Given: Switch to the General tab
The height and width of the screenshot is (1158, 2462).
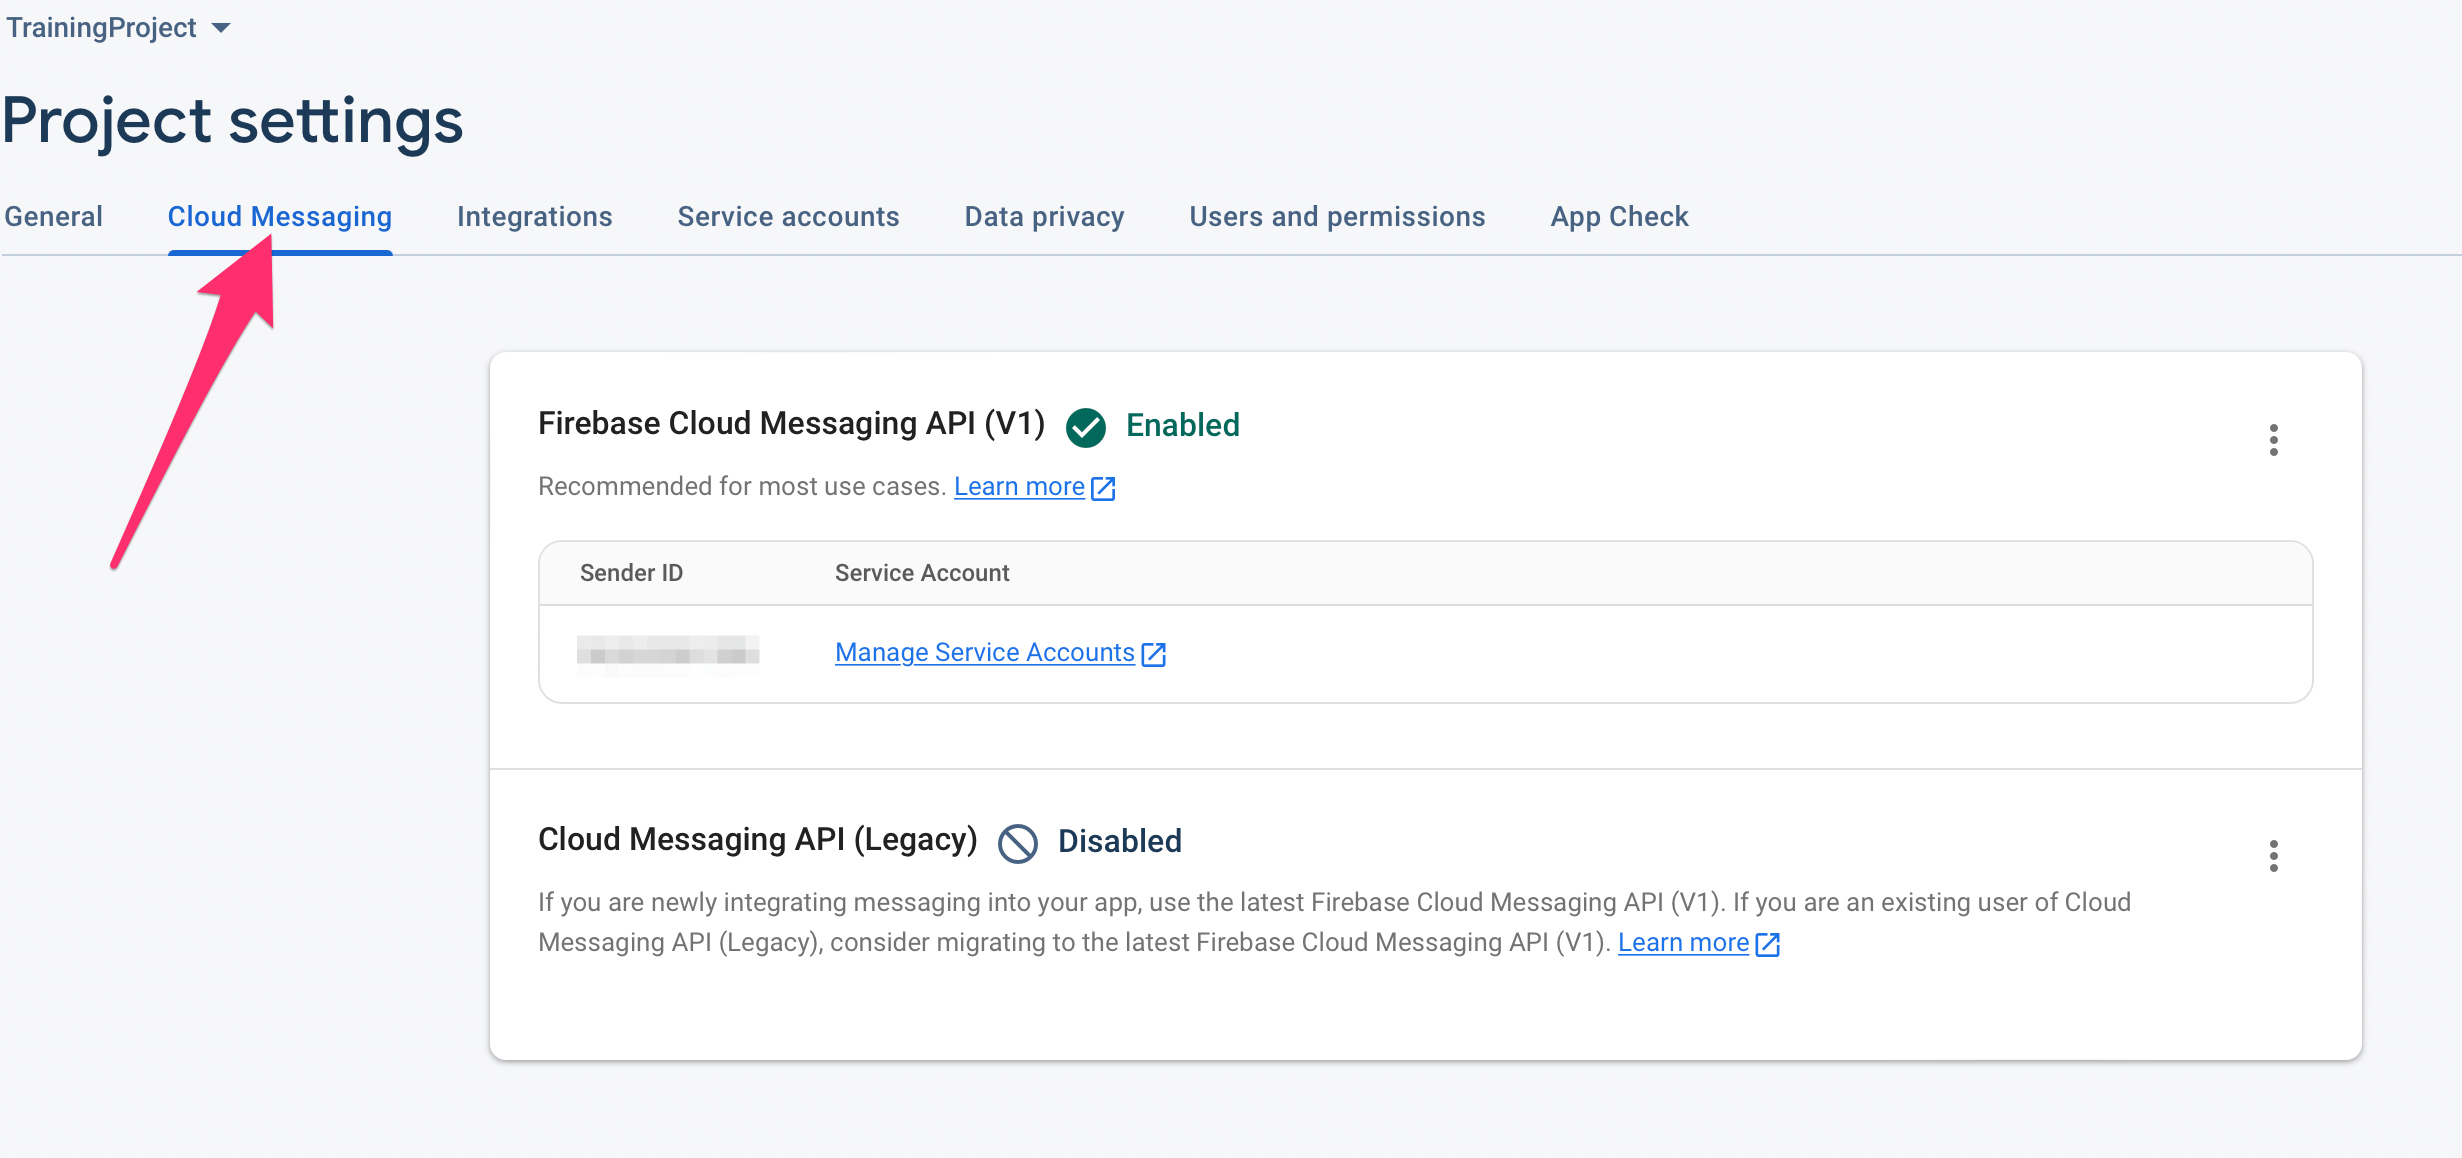Looking at the screenshot, I should coord(54,217).
